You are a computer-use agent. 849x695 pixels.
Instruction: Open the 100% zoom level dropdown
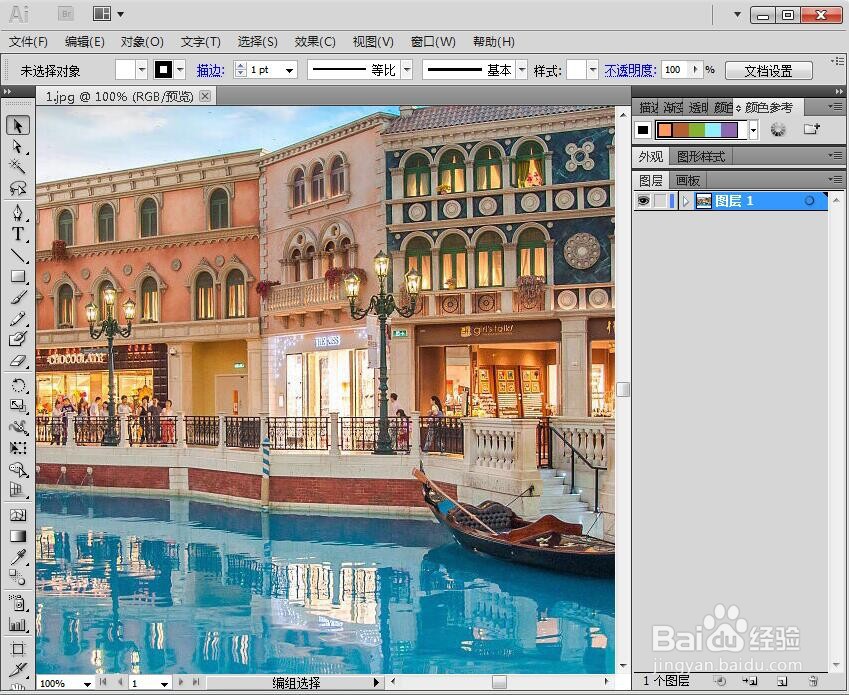pos(87,684)
